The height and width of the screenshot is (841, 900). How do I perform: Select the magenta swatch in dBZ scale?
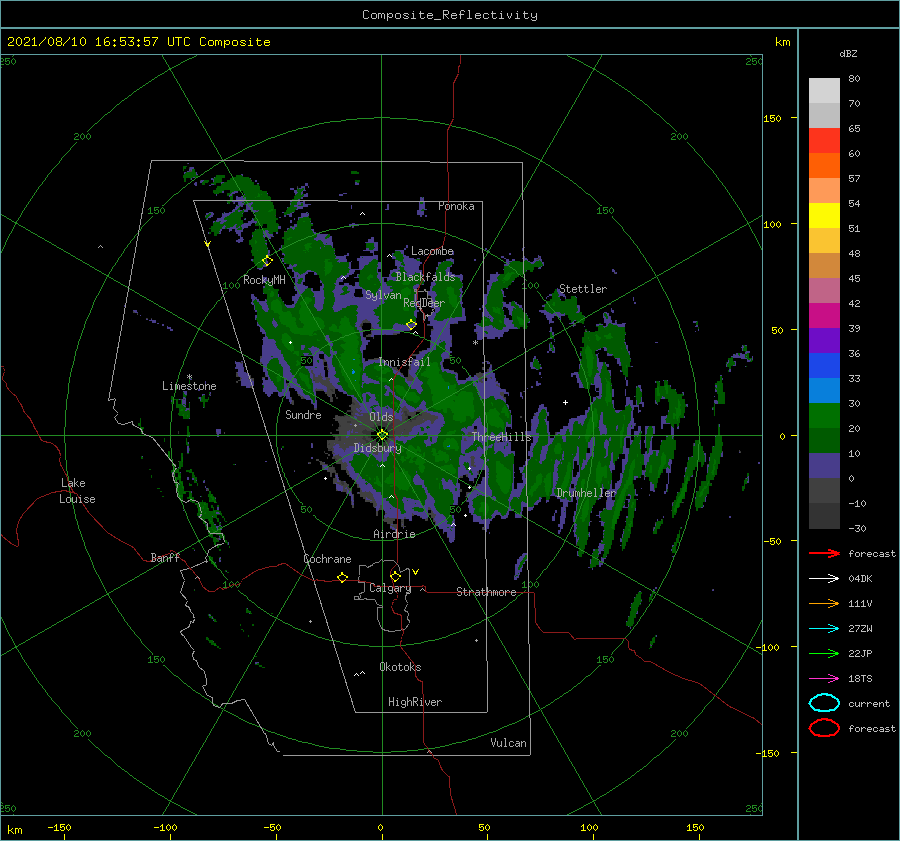[824, 316]
